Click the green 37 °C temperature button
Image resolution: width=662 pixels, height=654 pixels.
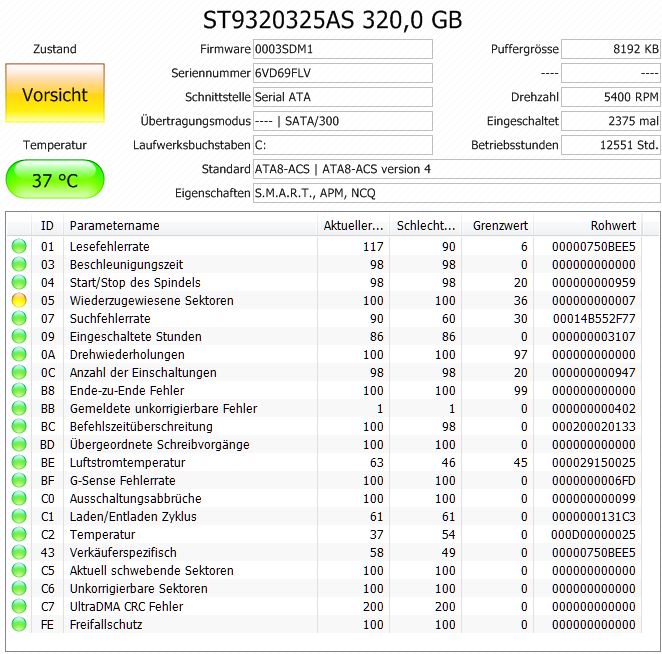point(55,179)
